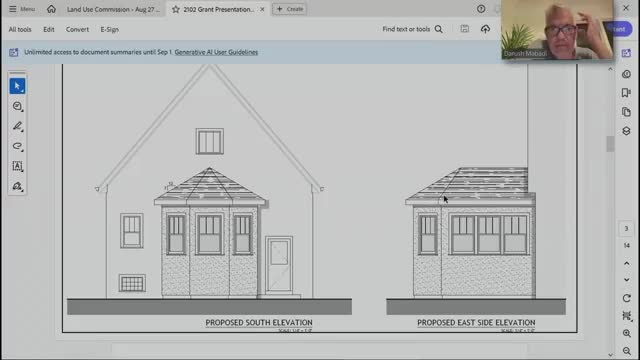Open the comments panel icon on right
Screen dimensions: 640x360
pos(626,74)
